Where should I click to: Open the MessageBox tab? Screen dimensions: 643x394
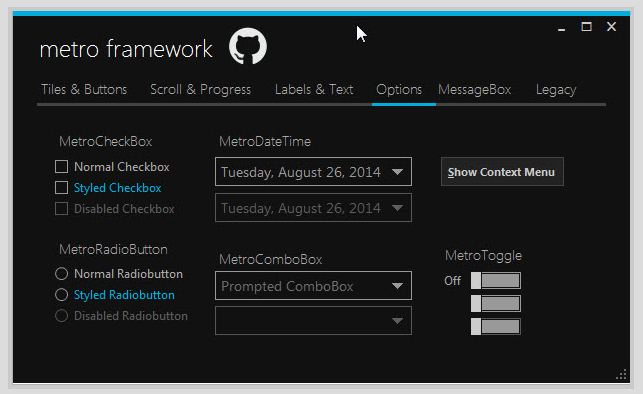tap(474, 89)
